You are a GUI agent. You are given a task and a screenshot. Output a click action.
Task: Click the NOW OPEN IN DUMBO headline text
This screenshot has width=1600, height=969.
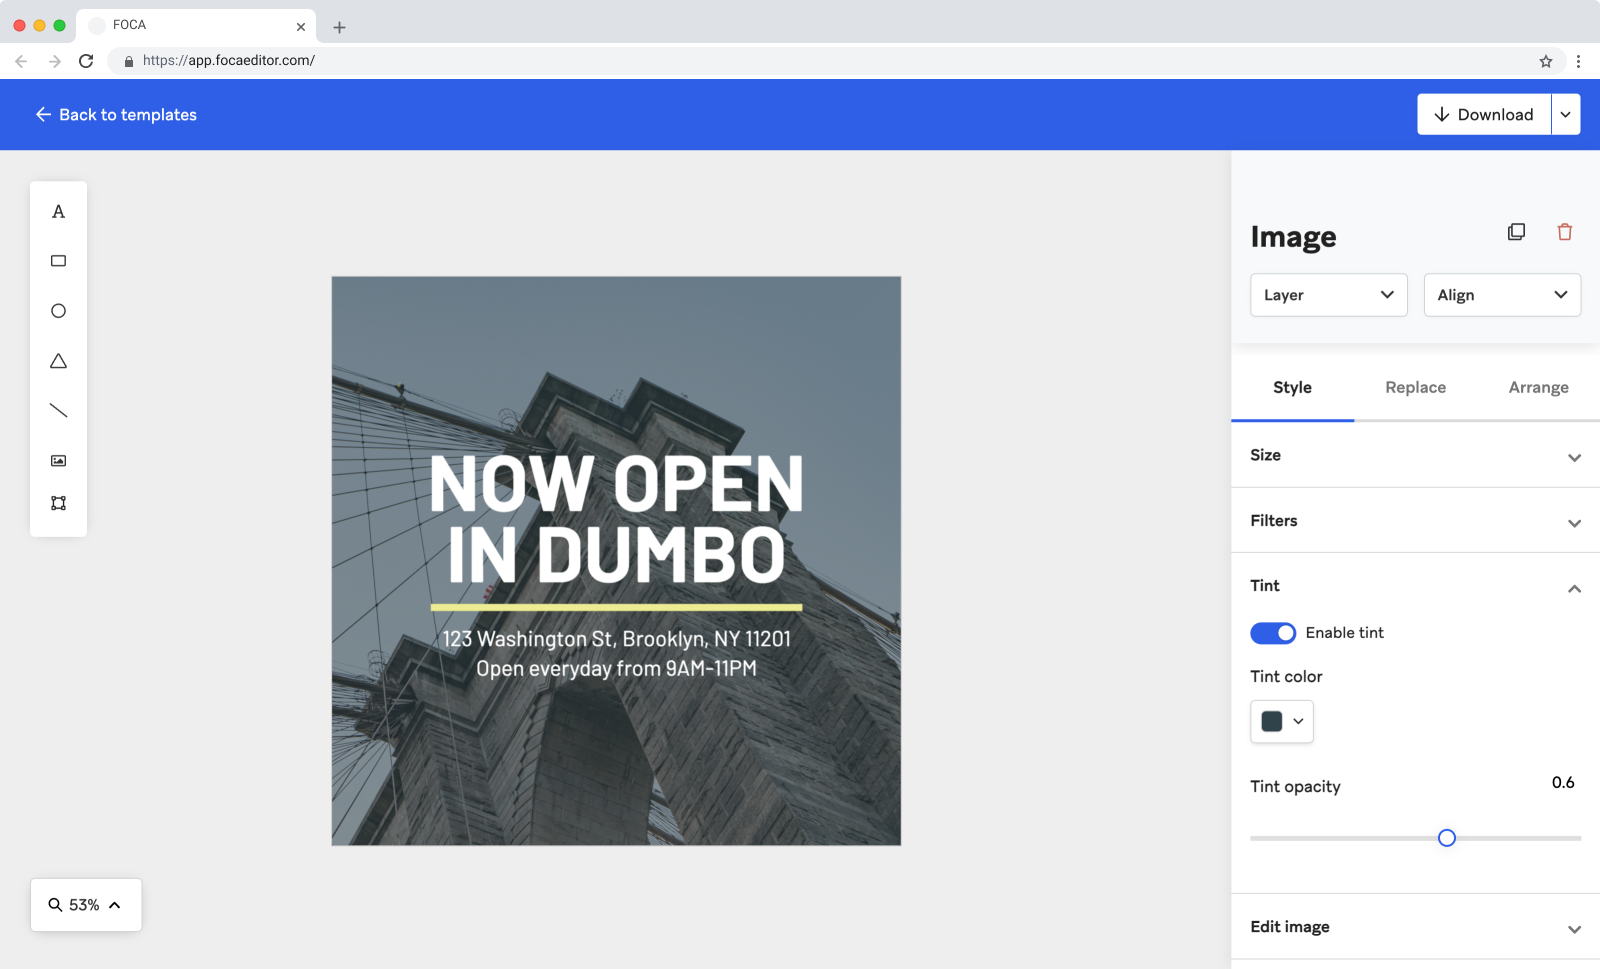616,519
